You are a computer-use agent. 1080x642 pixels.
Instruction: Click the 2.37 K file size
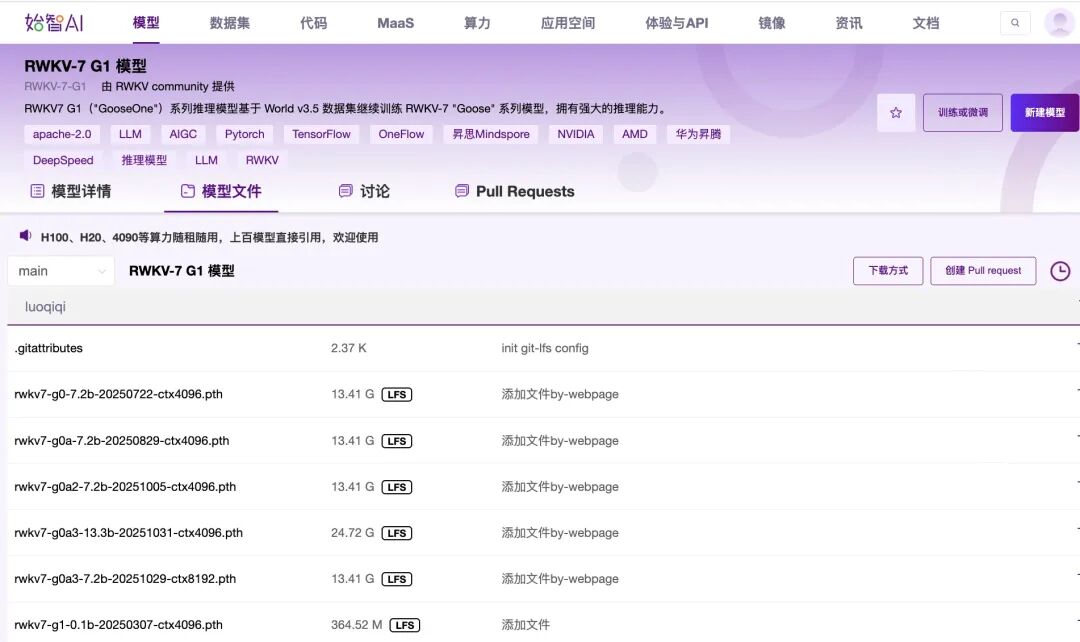[349, 349]
